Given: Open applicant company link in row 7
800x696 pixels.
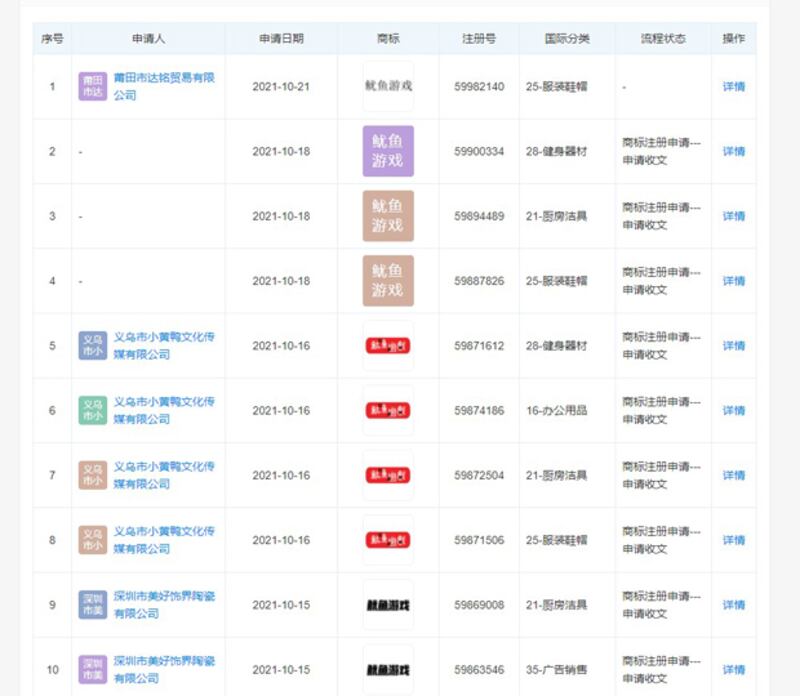Looking at the screenshot, I should (164, 475).
